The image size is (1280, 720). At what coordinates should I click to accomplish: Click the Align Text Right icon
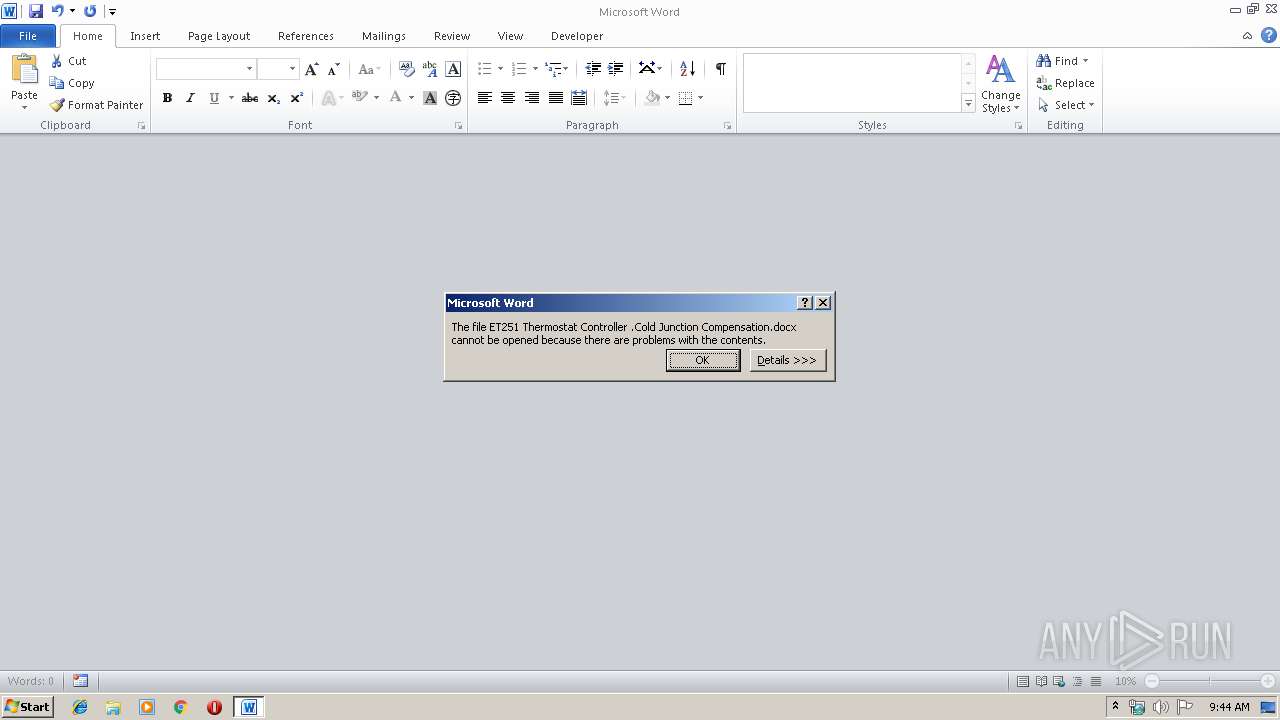point(532,98)
